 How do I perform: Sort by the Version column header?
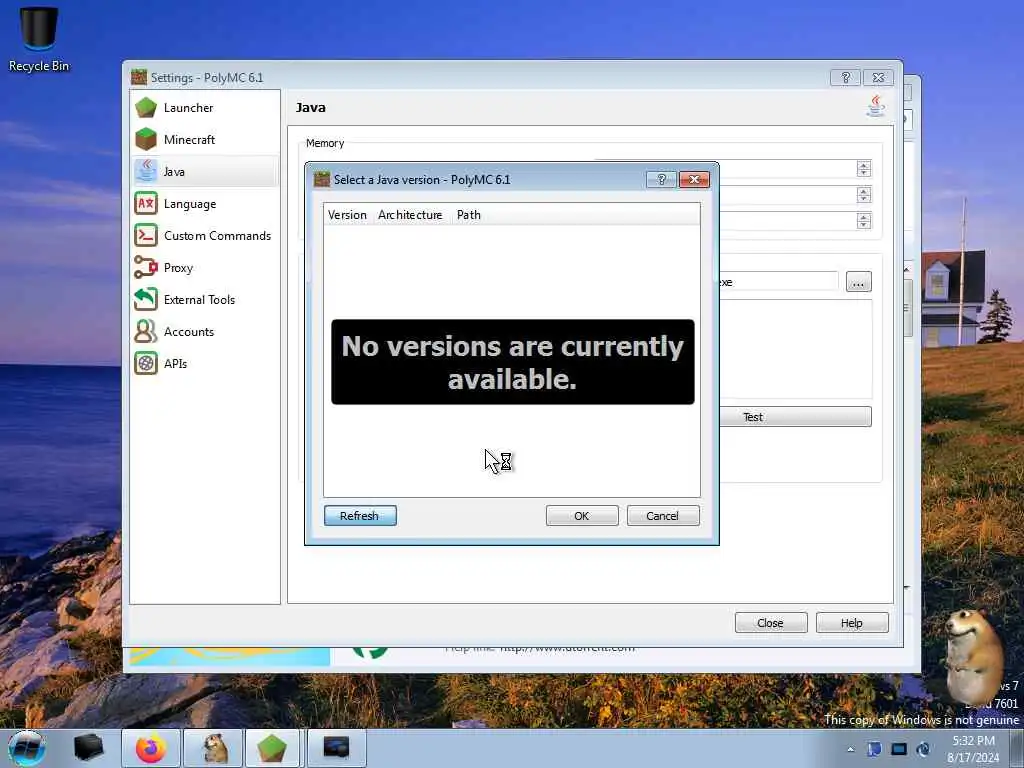click(347, 215)
